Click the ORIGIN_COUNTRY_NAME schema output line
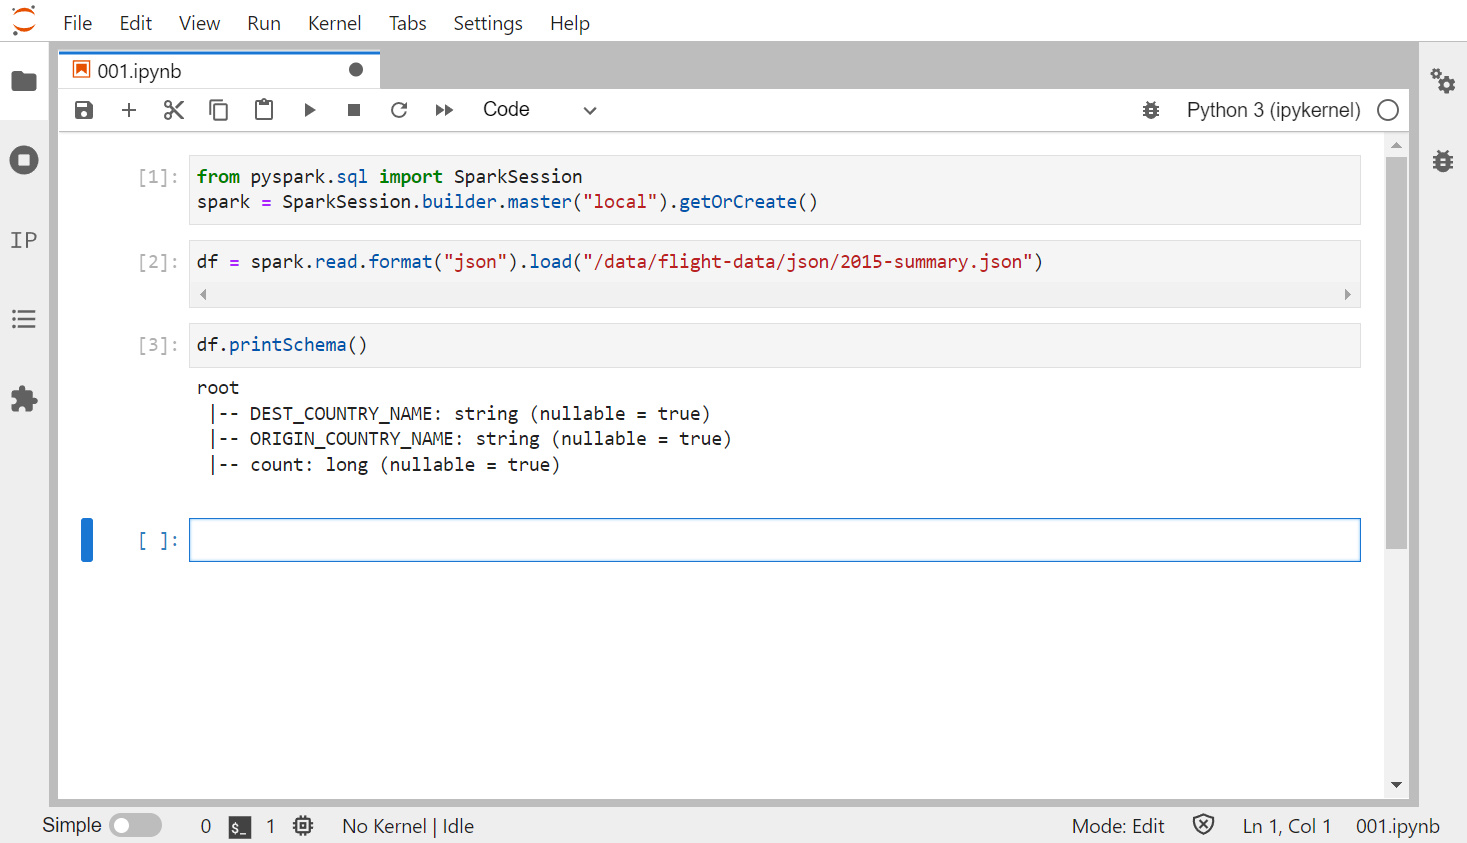The height and width of the screenshot is (843, 1467). point(470,438)
